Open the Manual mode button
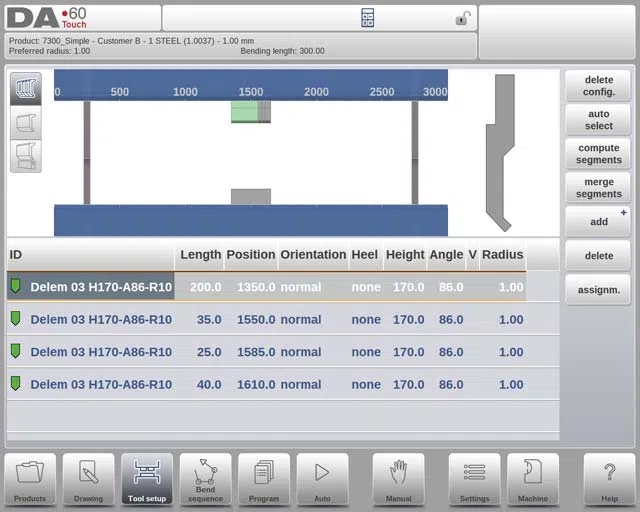Image resolution: width=640 pixels, height=512 pixels. (x=398, y=479)
